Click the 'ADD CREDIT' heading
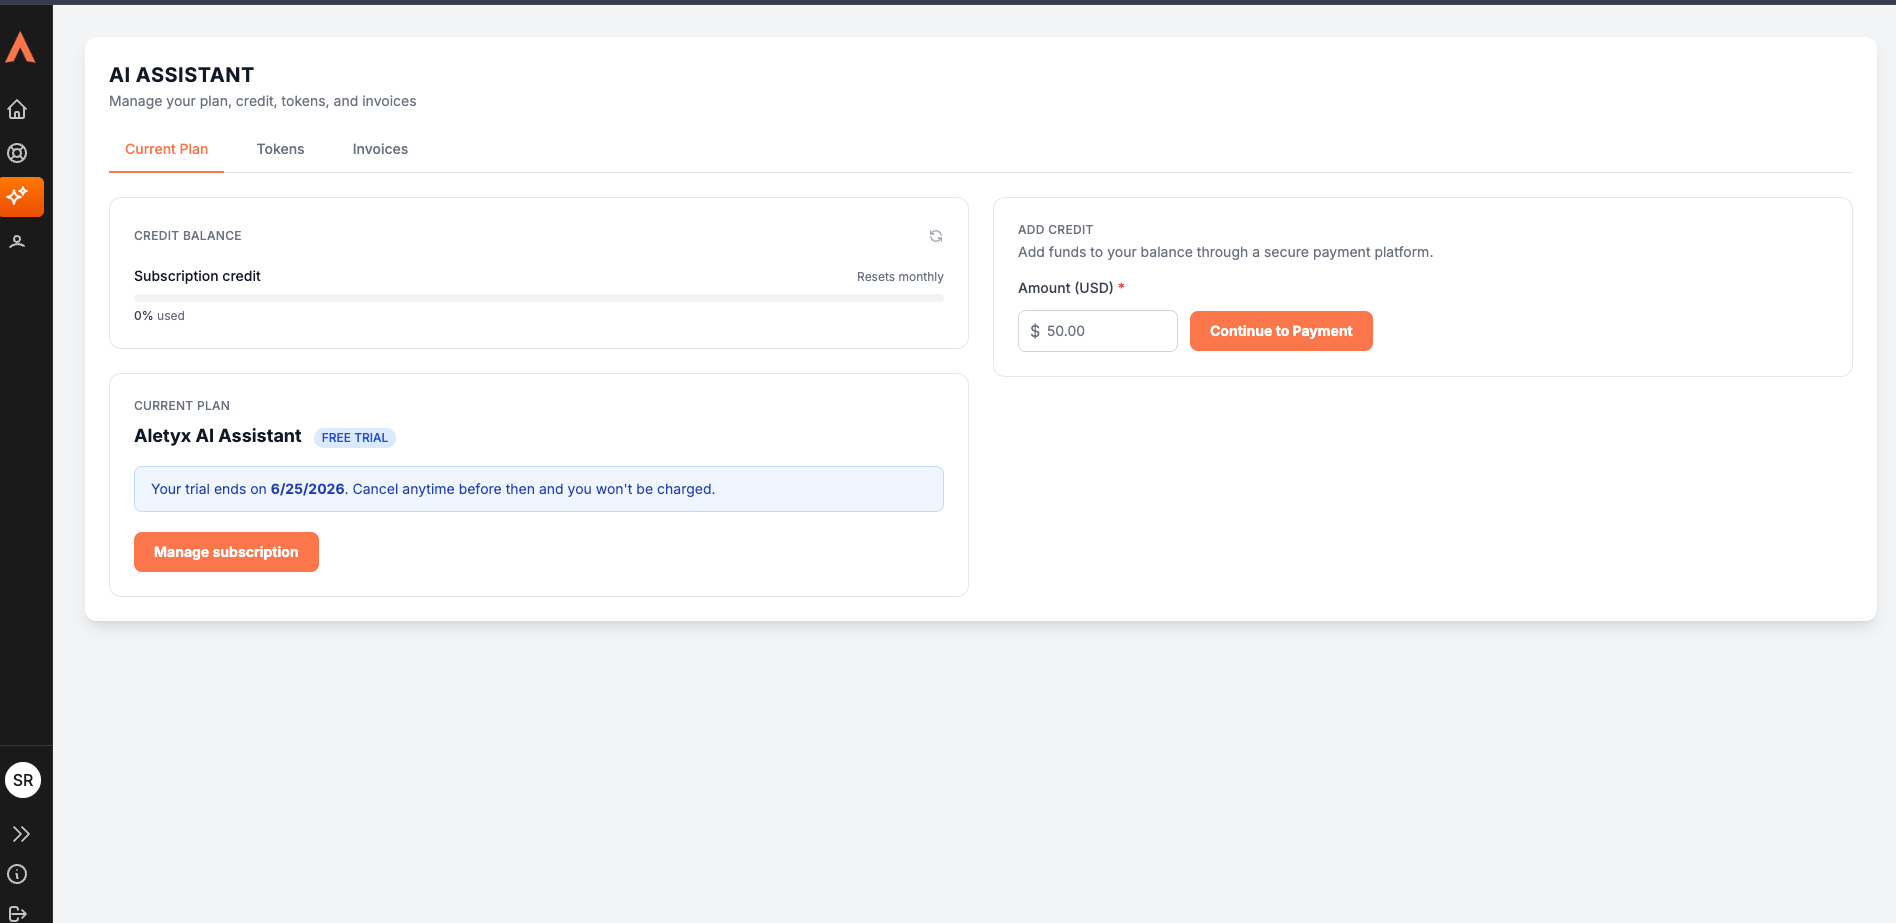 tap(1055, 230)
